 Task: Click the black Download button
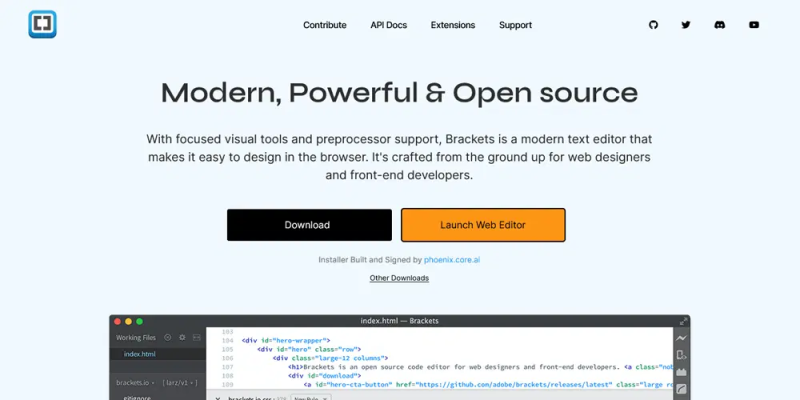(309, 225)
